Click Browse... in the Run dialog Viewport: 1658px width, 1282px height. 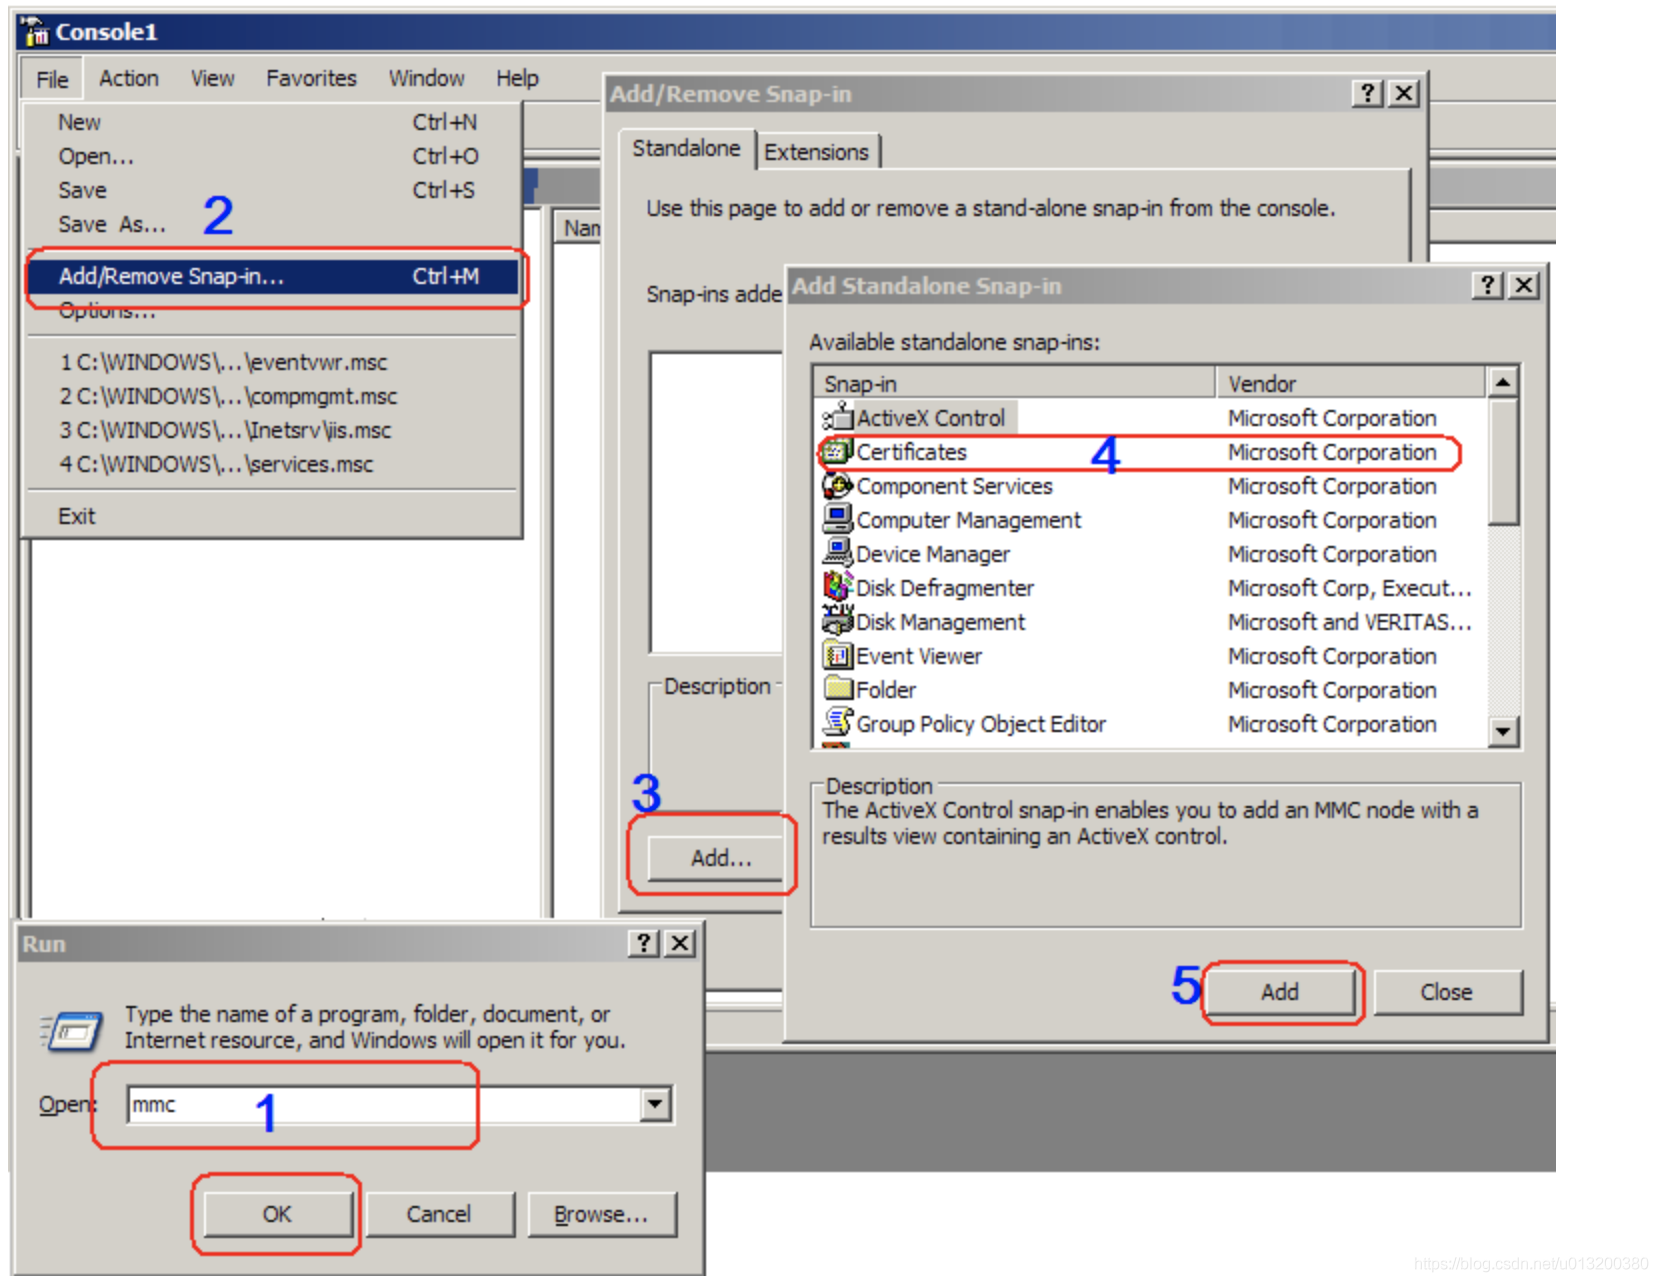[601, 1214]
